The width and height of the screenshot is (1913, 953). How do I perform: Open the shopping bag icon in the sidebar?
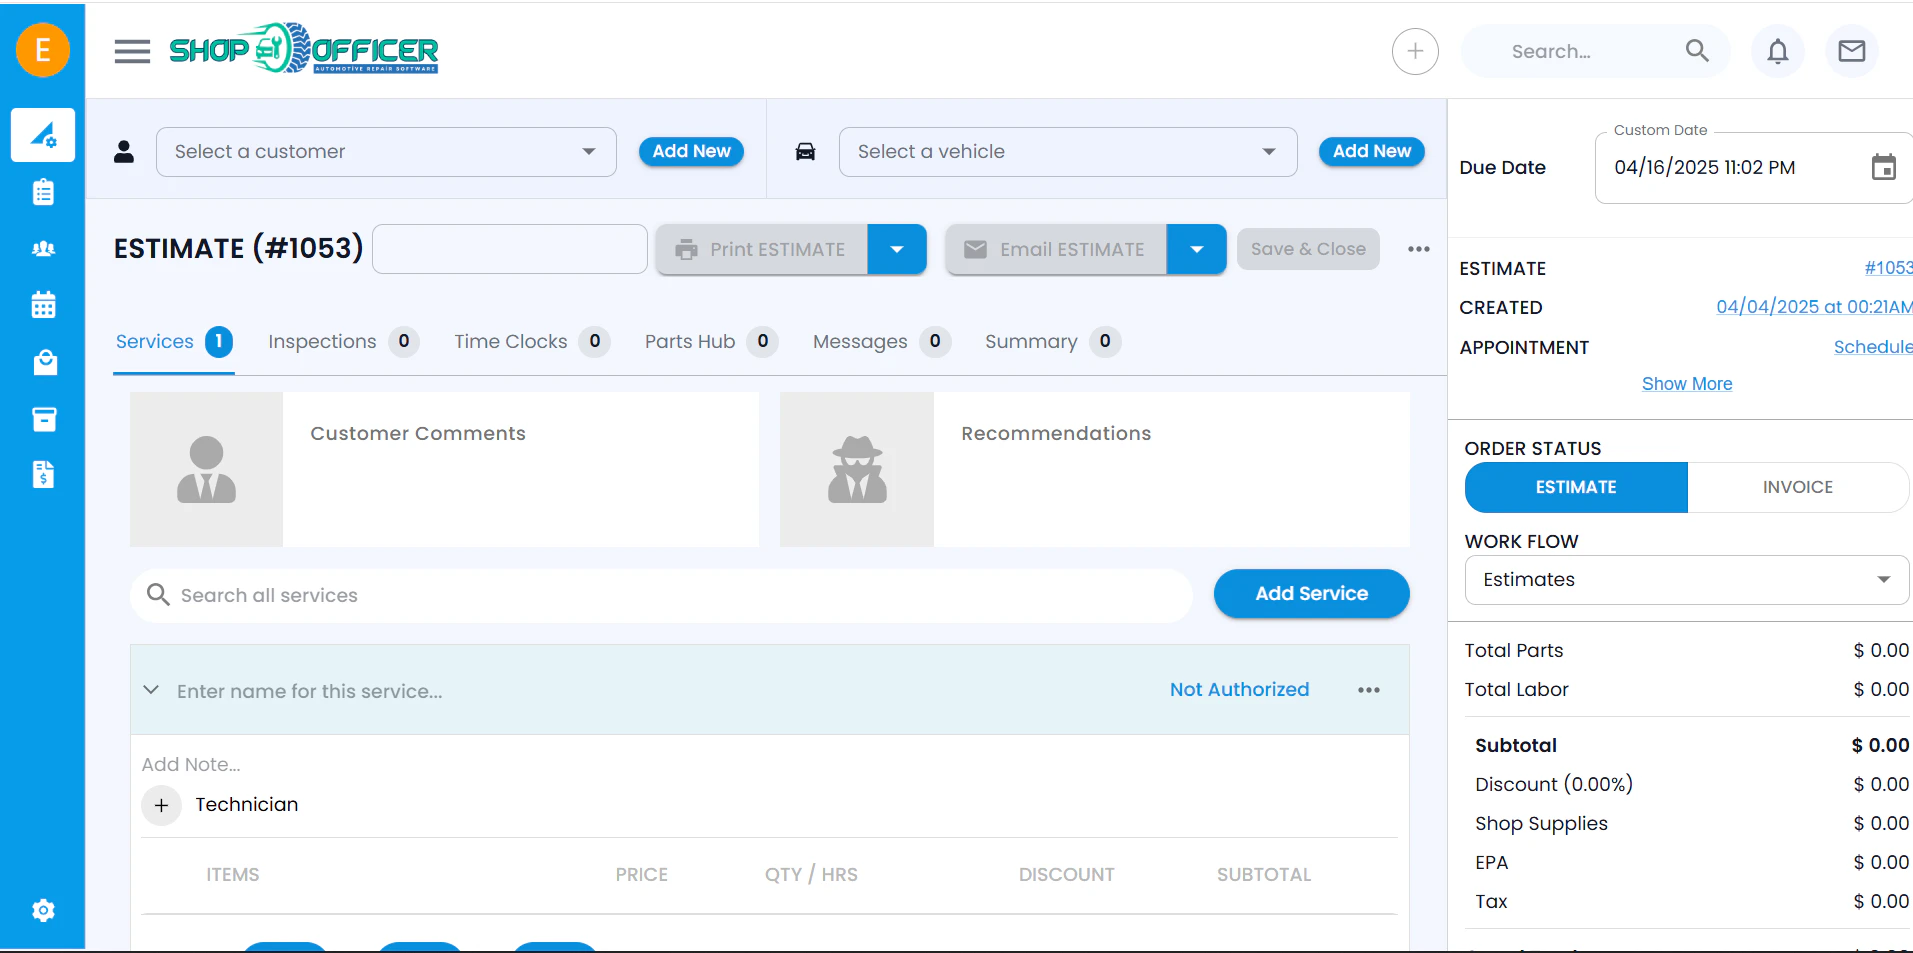pos(43,362)
